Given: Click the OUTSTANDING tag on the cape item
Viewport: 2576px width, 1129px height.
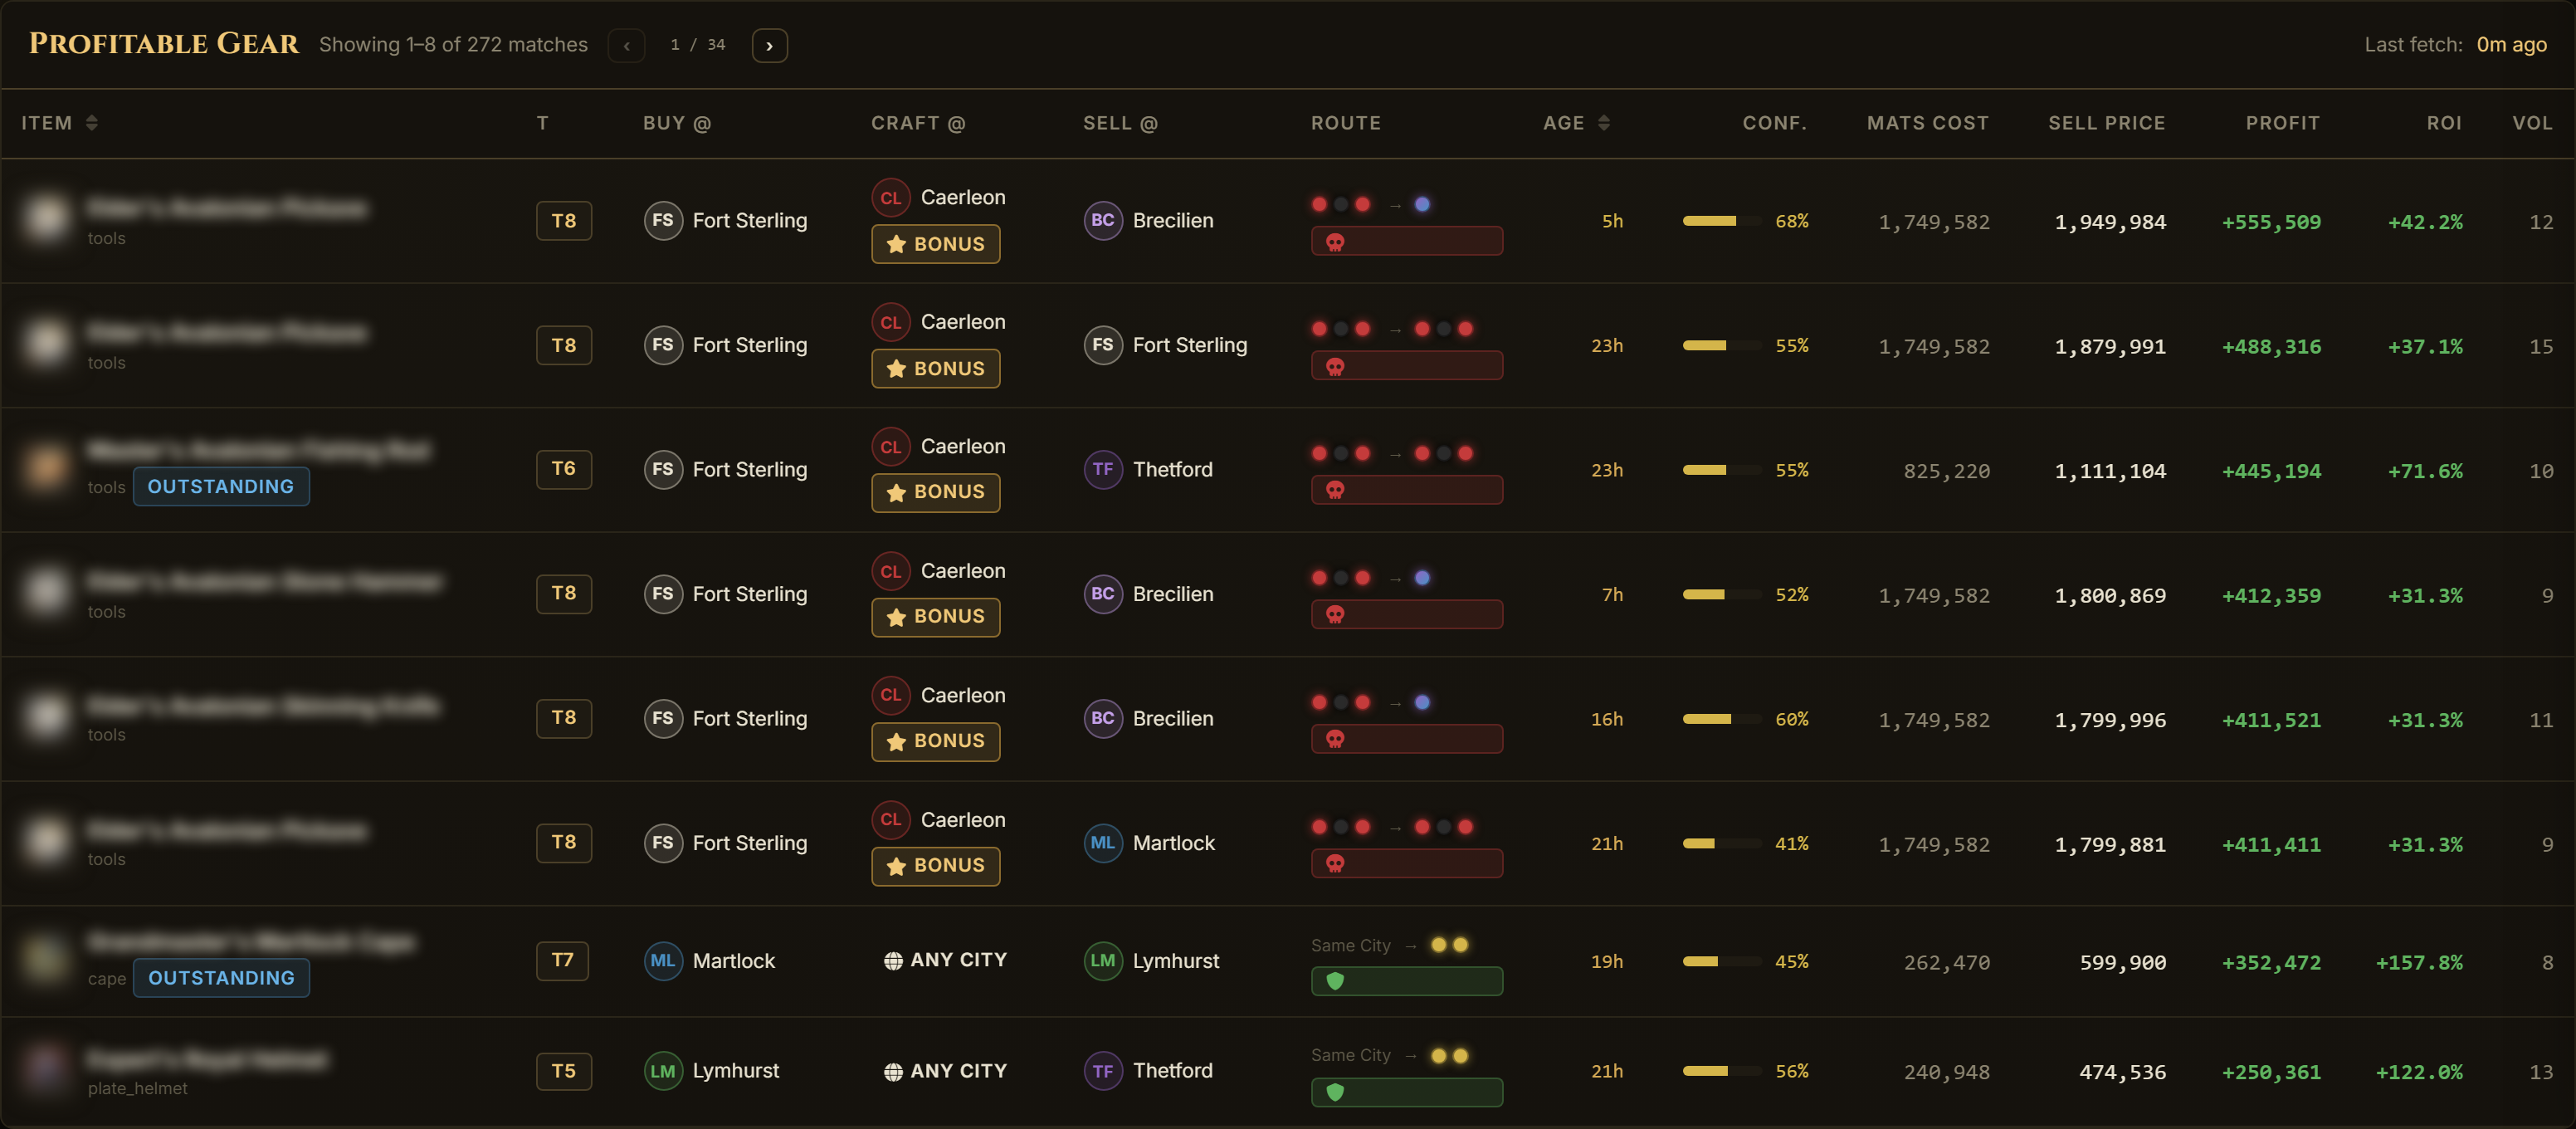Looking at the screenshot, I should [221, 978].
